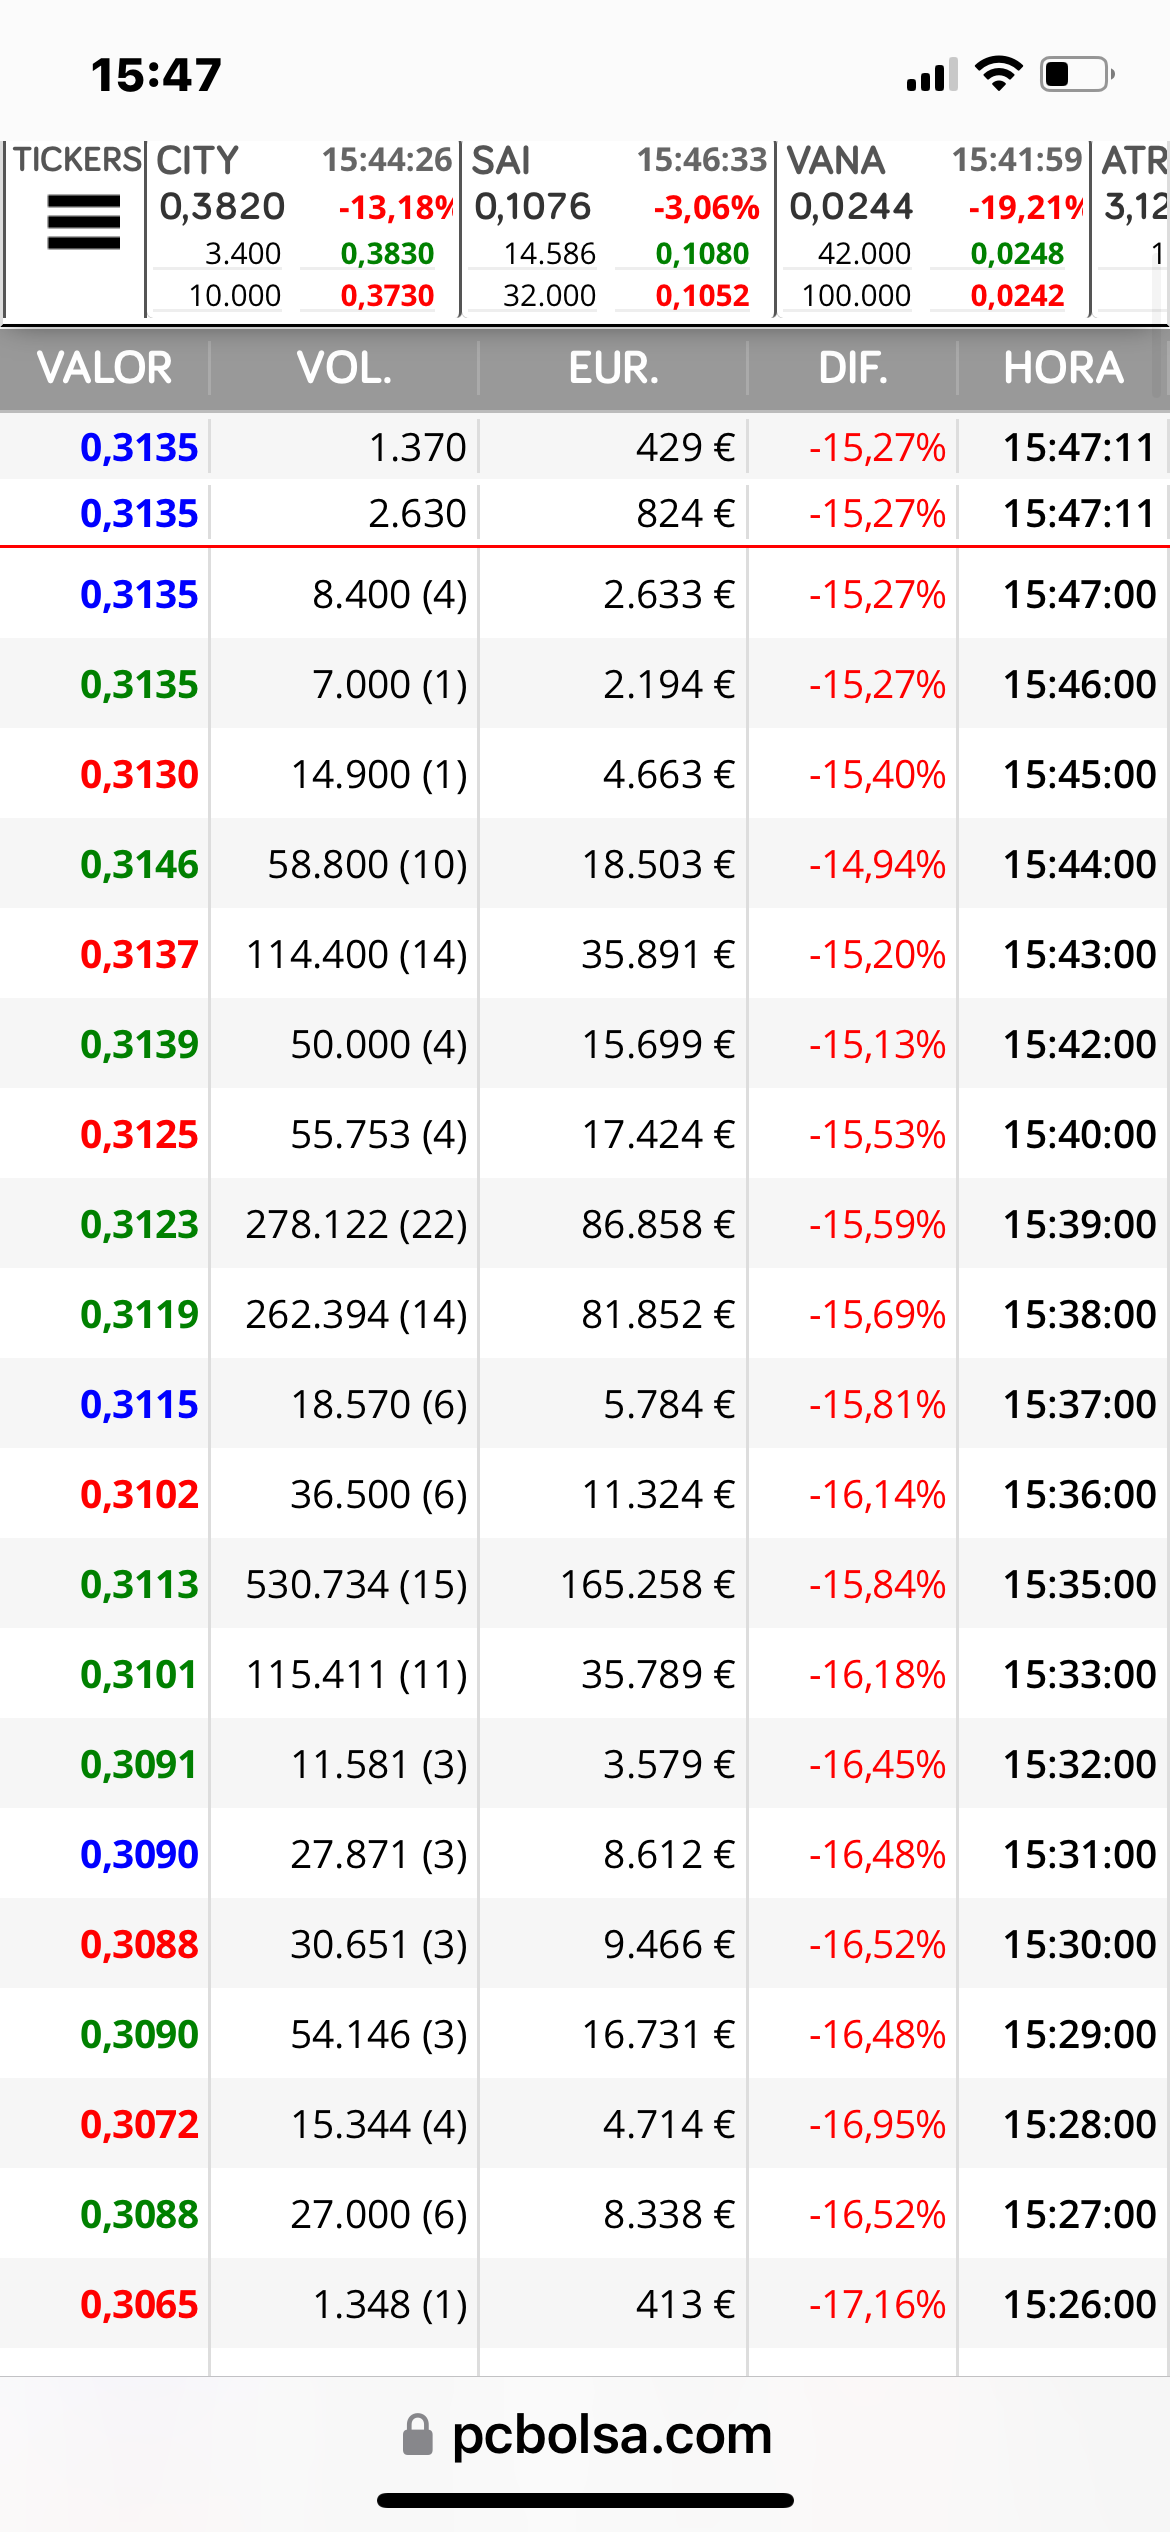The image size is (1170, 2532).
Task: Open the TICKERS hamburger menu
Action: 84,222
